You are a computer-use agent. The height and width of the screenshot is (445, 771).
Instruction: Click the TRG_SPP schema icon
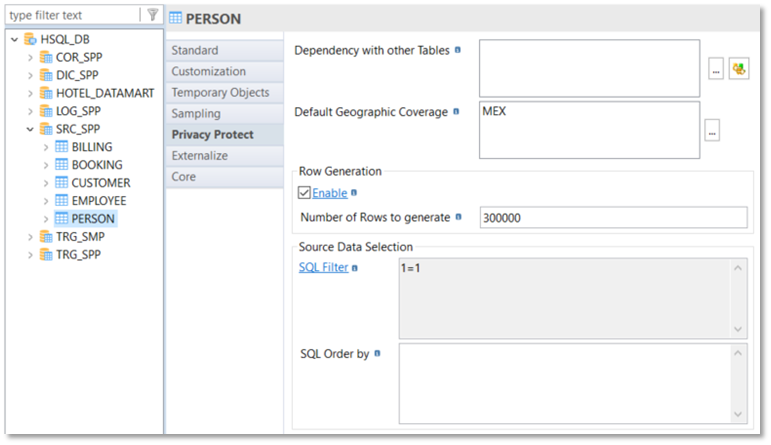pyautogui.click(x=46, y=255)
